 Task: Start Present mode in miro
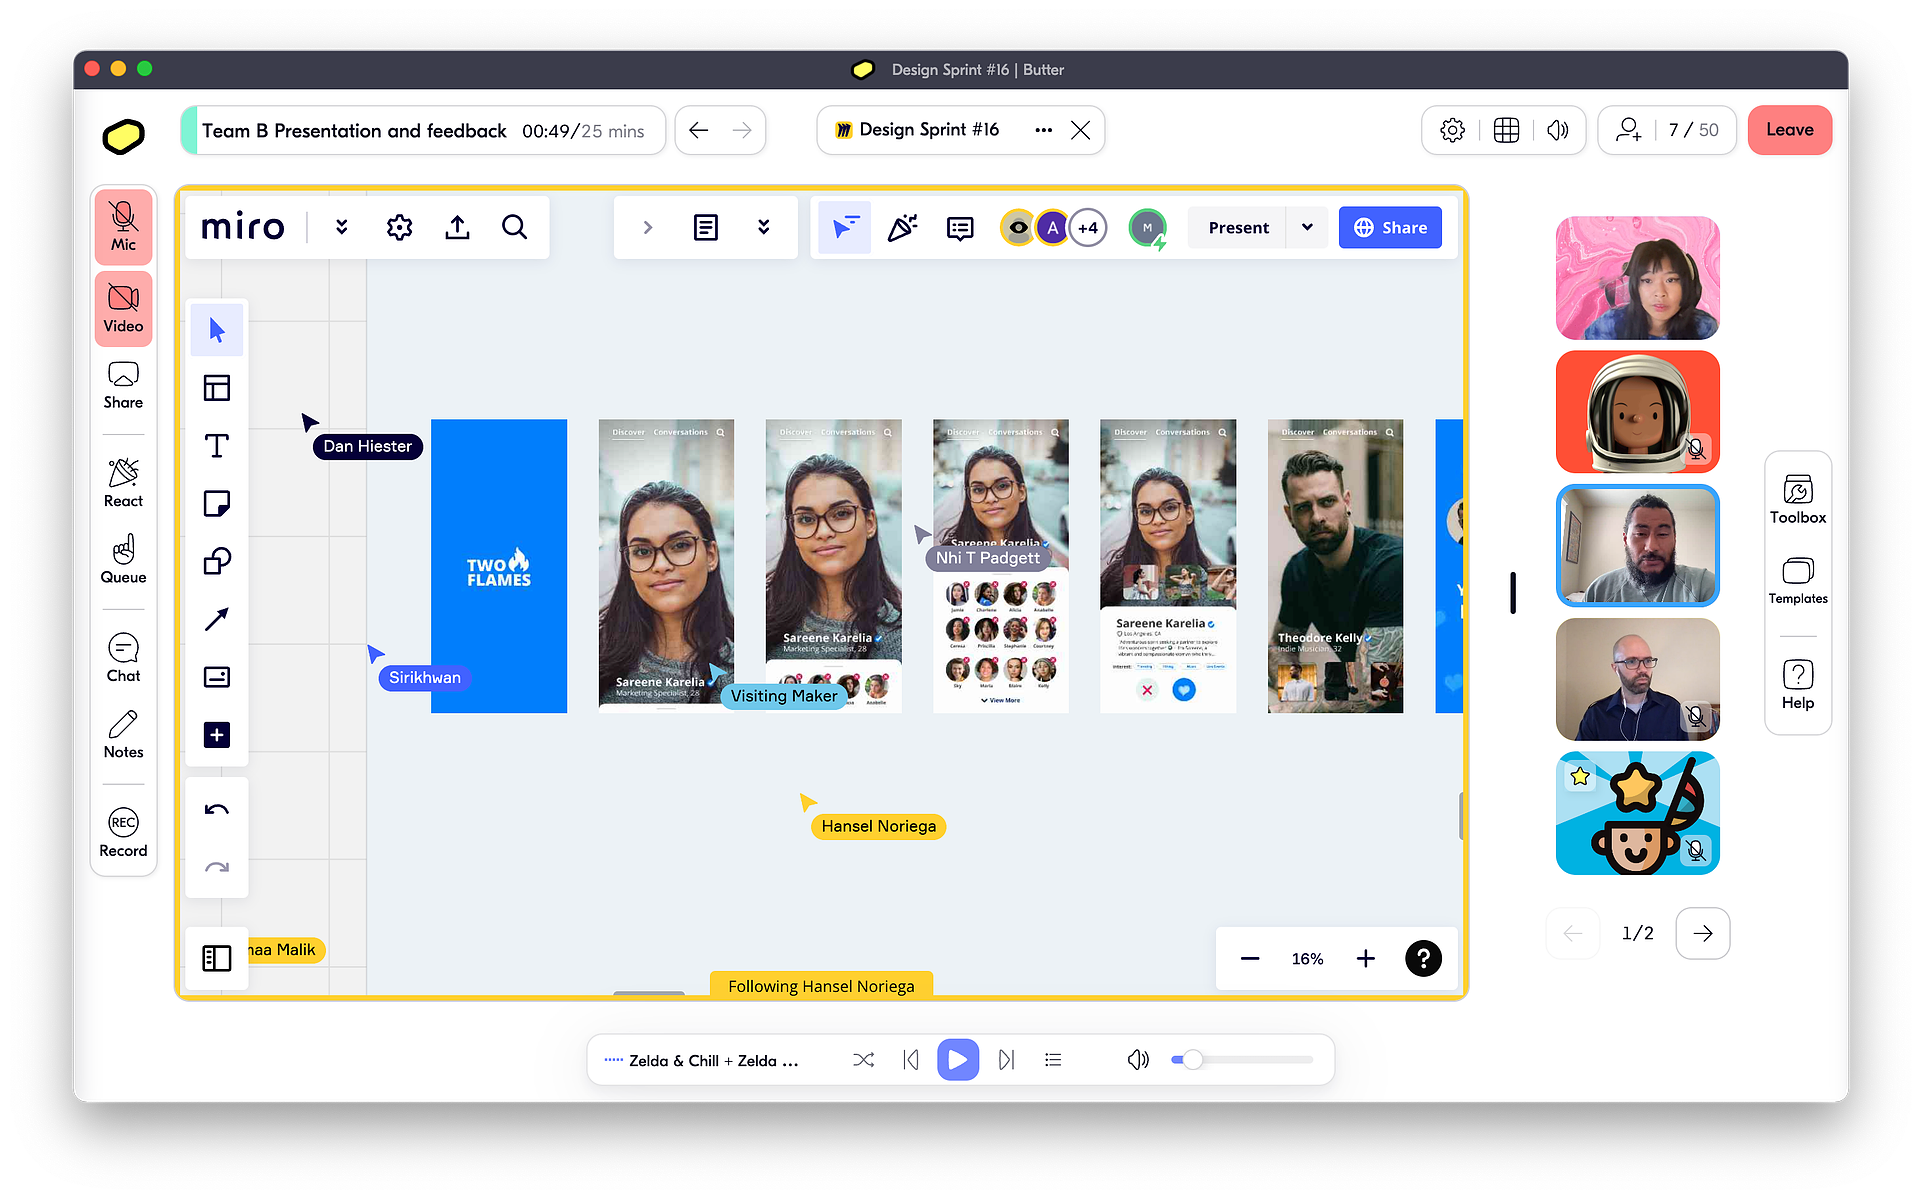(x=1238, y=227)
